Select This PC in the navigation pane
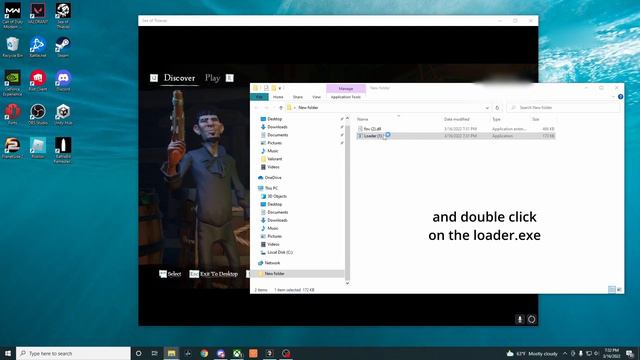This screenshot has width=640, height=360. (271, 188)
